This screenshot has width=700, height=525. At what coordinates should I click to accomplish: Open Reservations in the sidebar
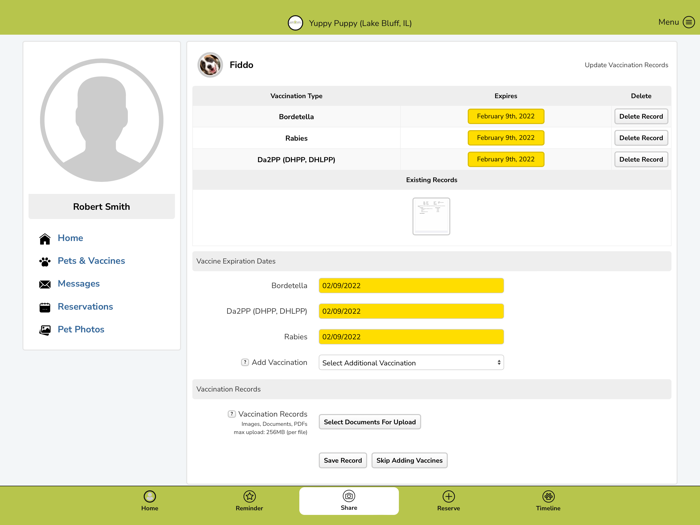click(x=85, y=307)
